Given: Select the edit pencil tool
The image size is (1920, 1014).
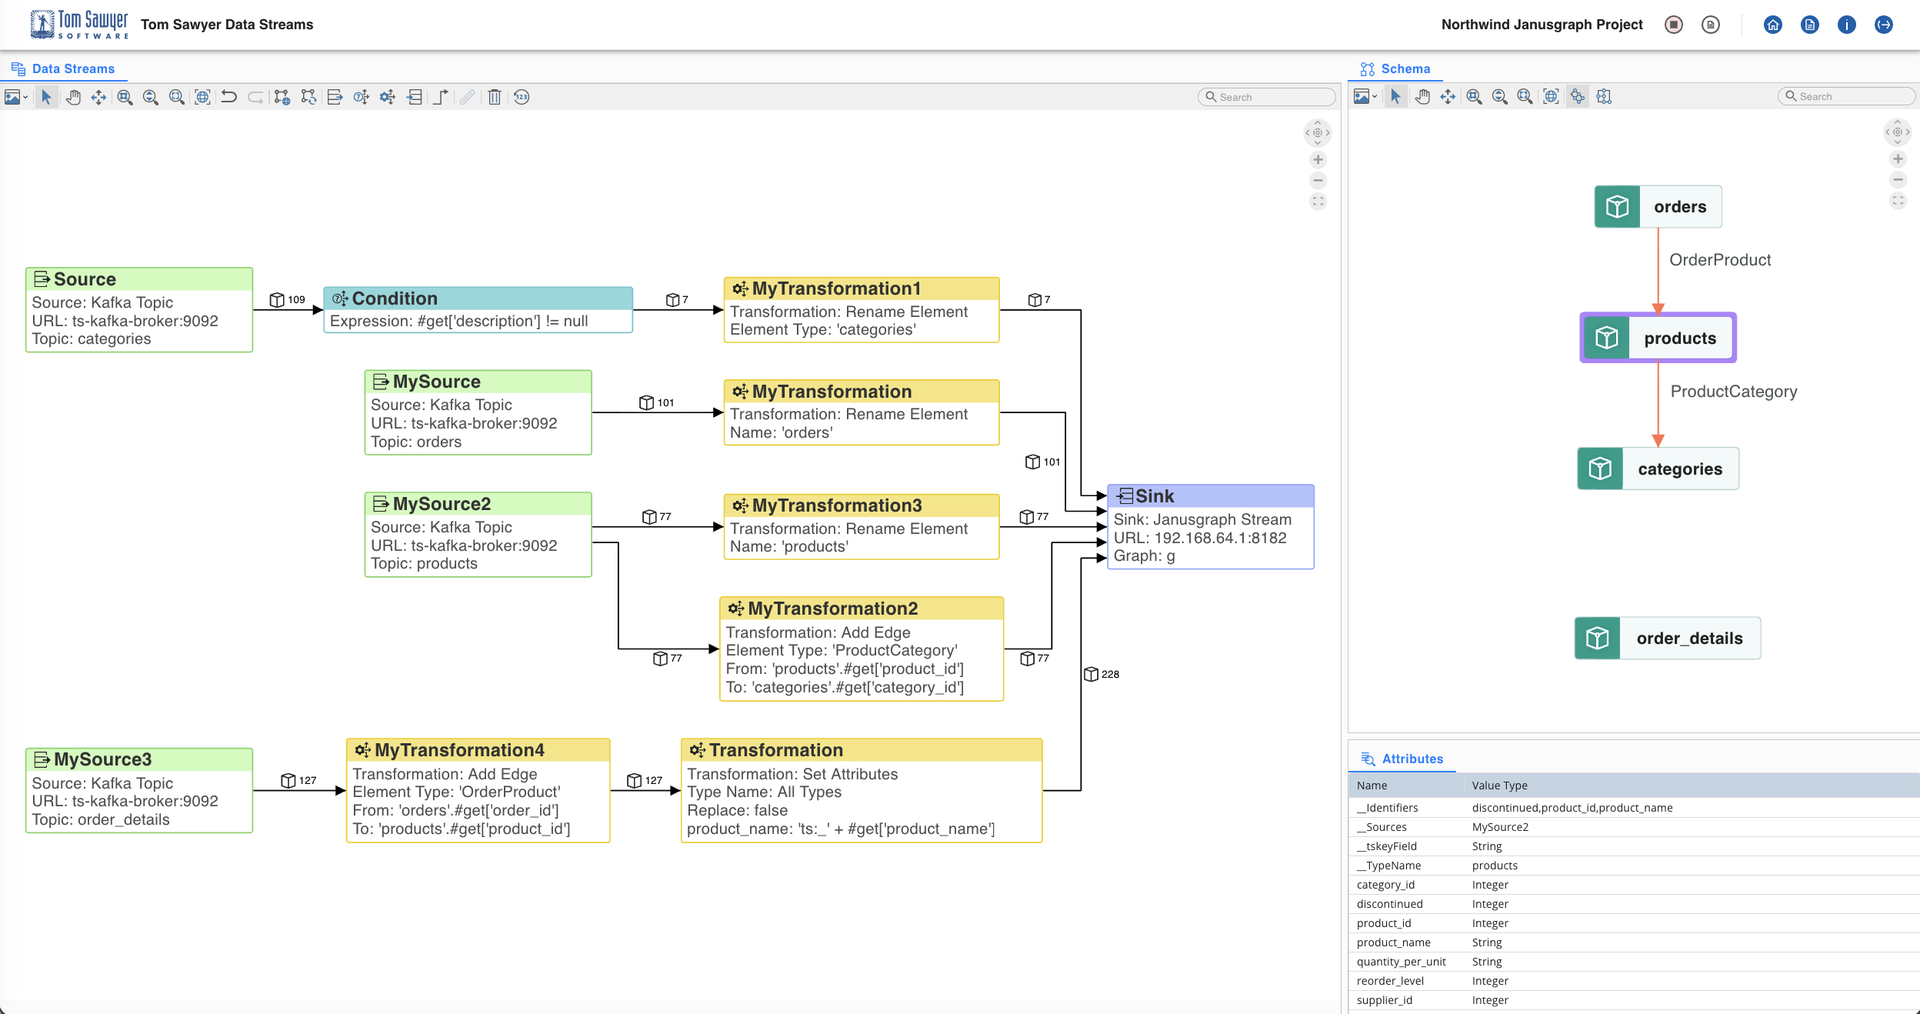Looking at the screenshot, I should tap(467, 97).
